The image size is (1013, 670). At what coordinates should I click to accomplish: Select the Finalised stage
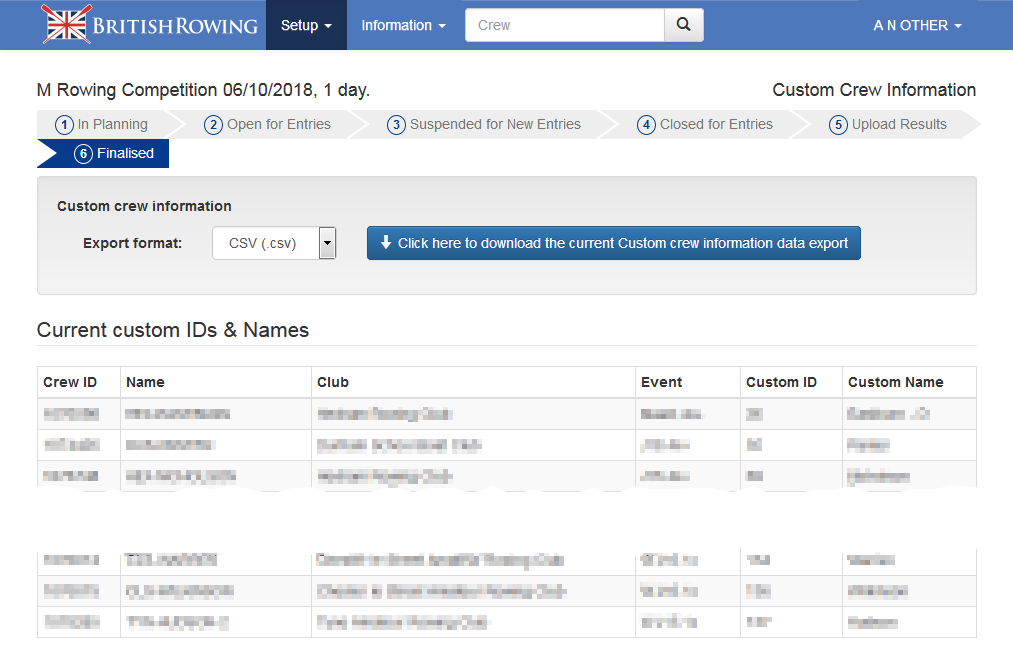(114, 153)
